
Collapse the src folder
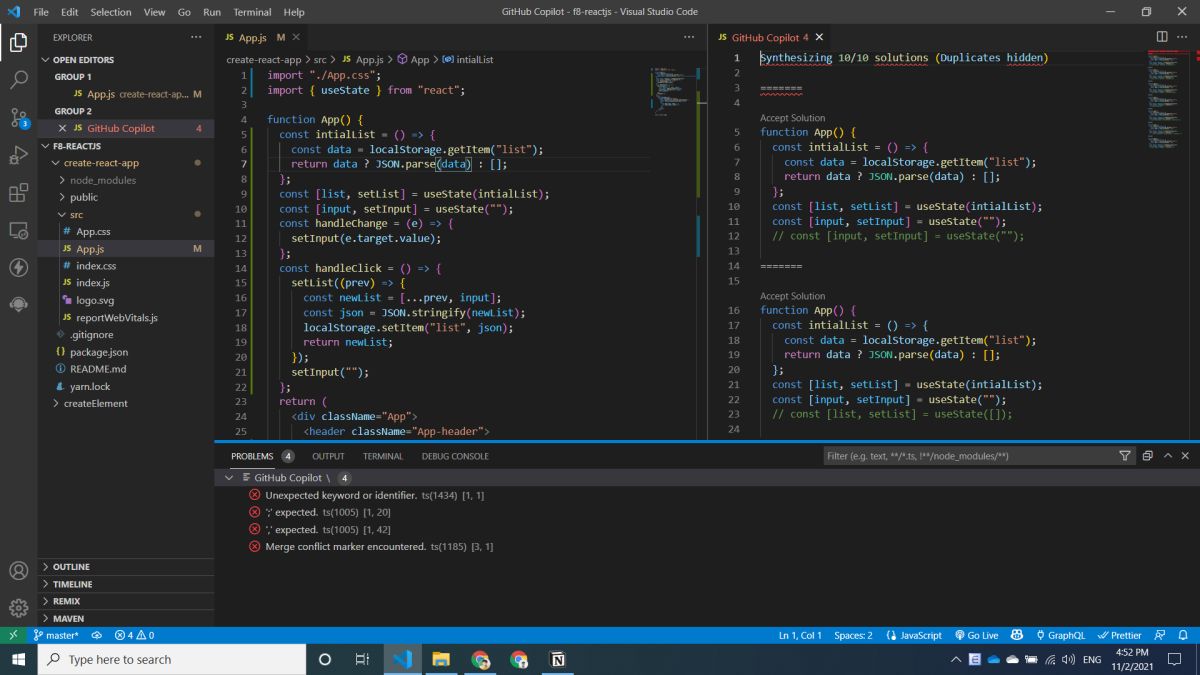click(76, 215)
